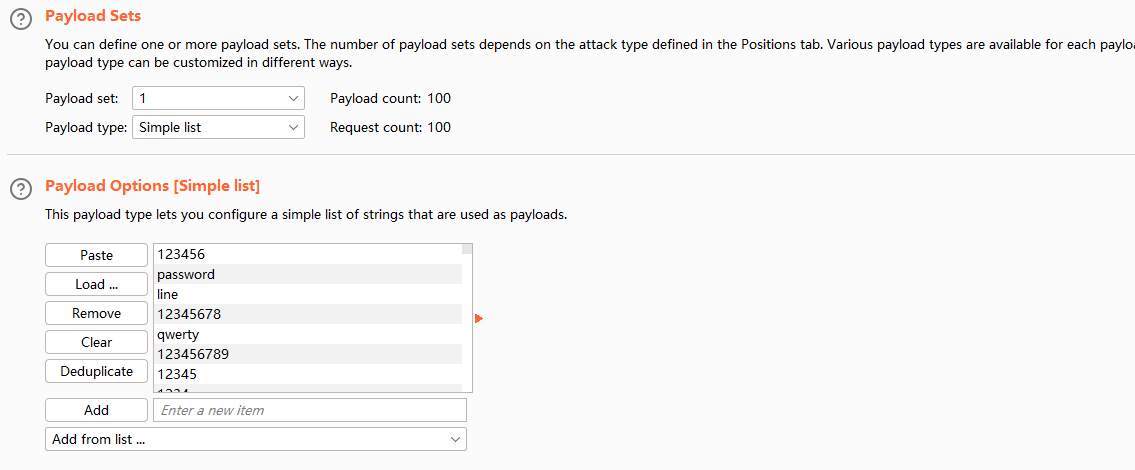Click the Payload Options help icon
Screen dimensions: 1135x470
coord(19,187)
